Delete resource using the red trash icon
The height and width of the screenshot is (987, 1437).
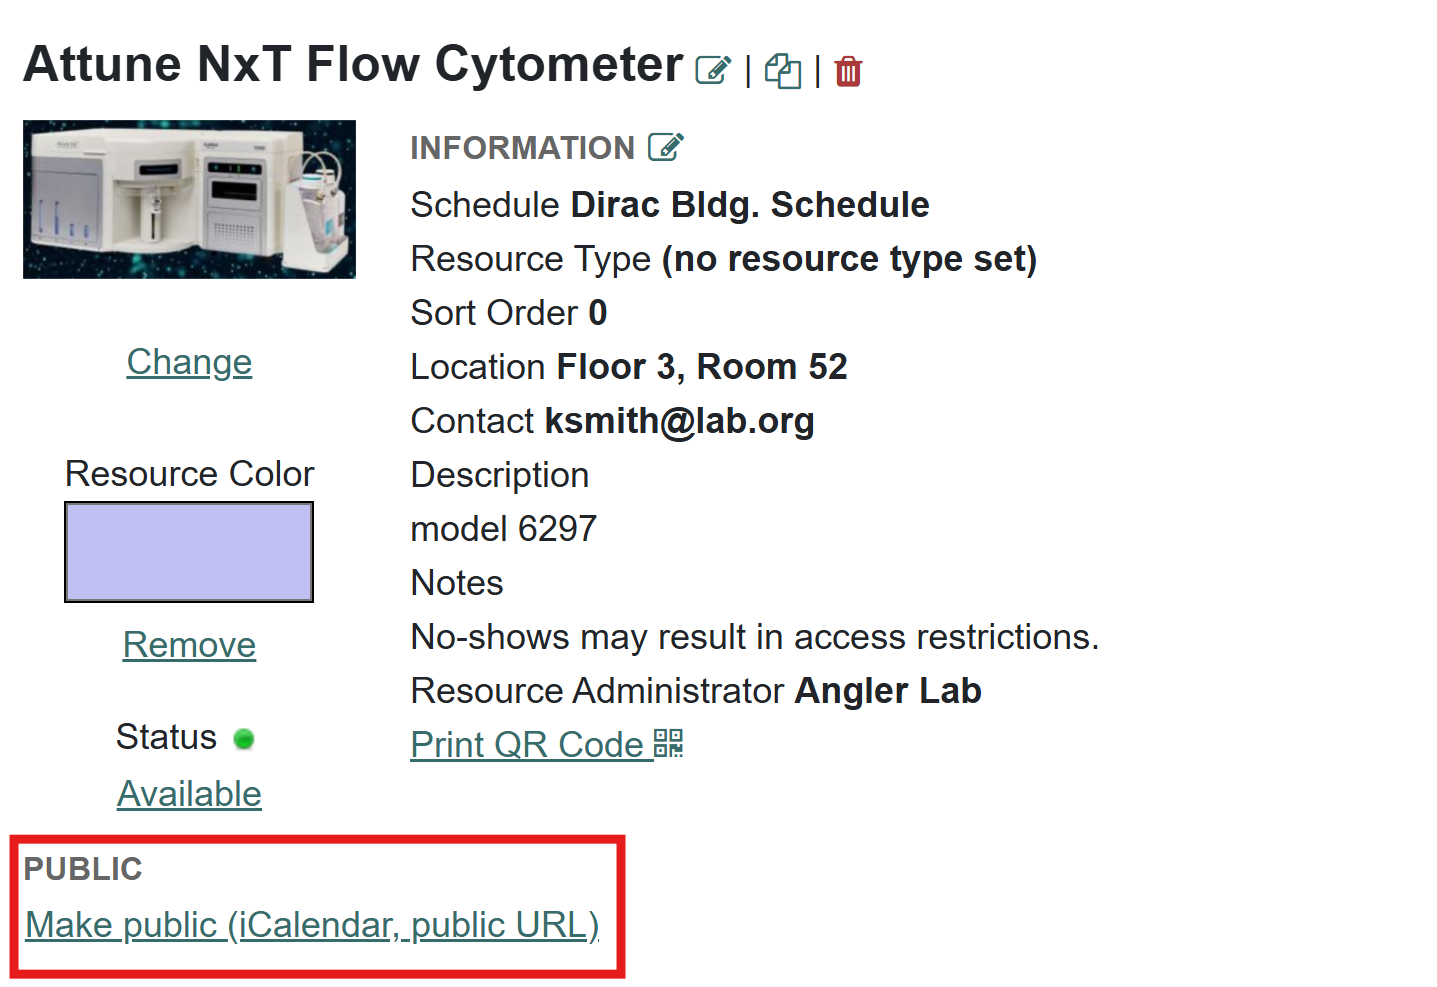point(848,71)
